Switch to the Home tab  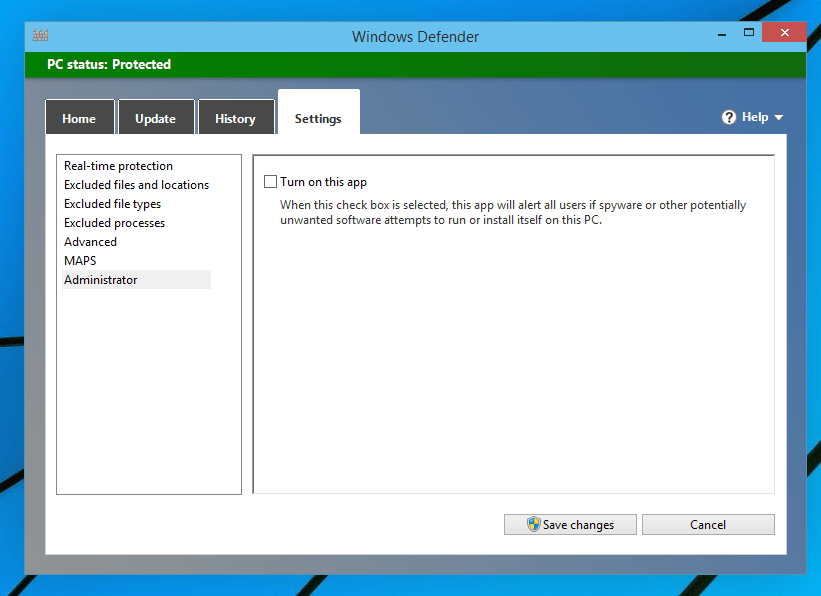[x=79, y=118]
